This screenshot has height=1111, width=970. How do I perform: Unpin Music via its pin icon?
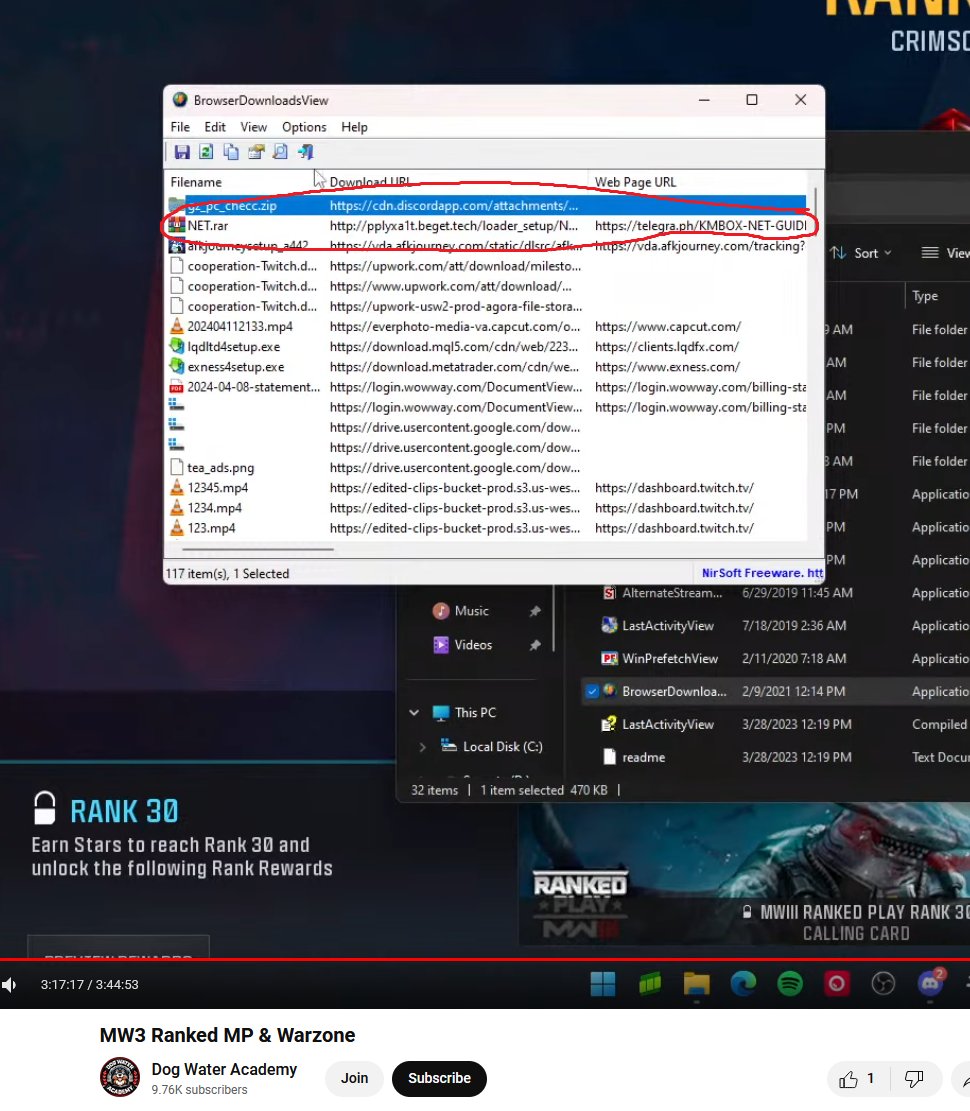click(535, 611)
